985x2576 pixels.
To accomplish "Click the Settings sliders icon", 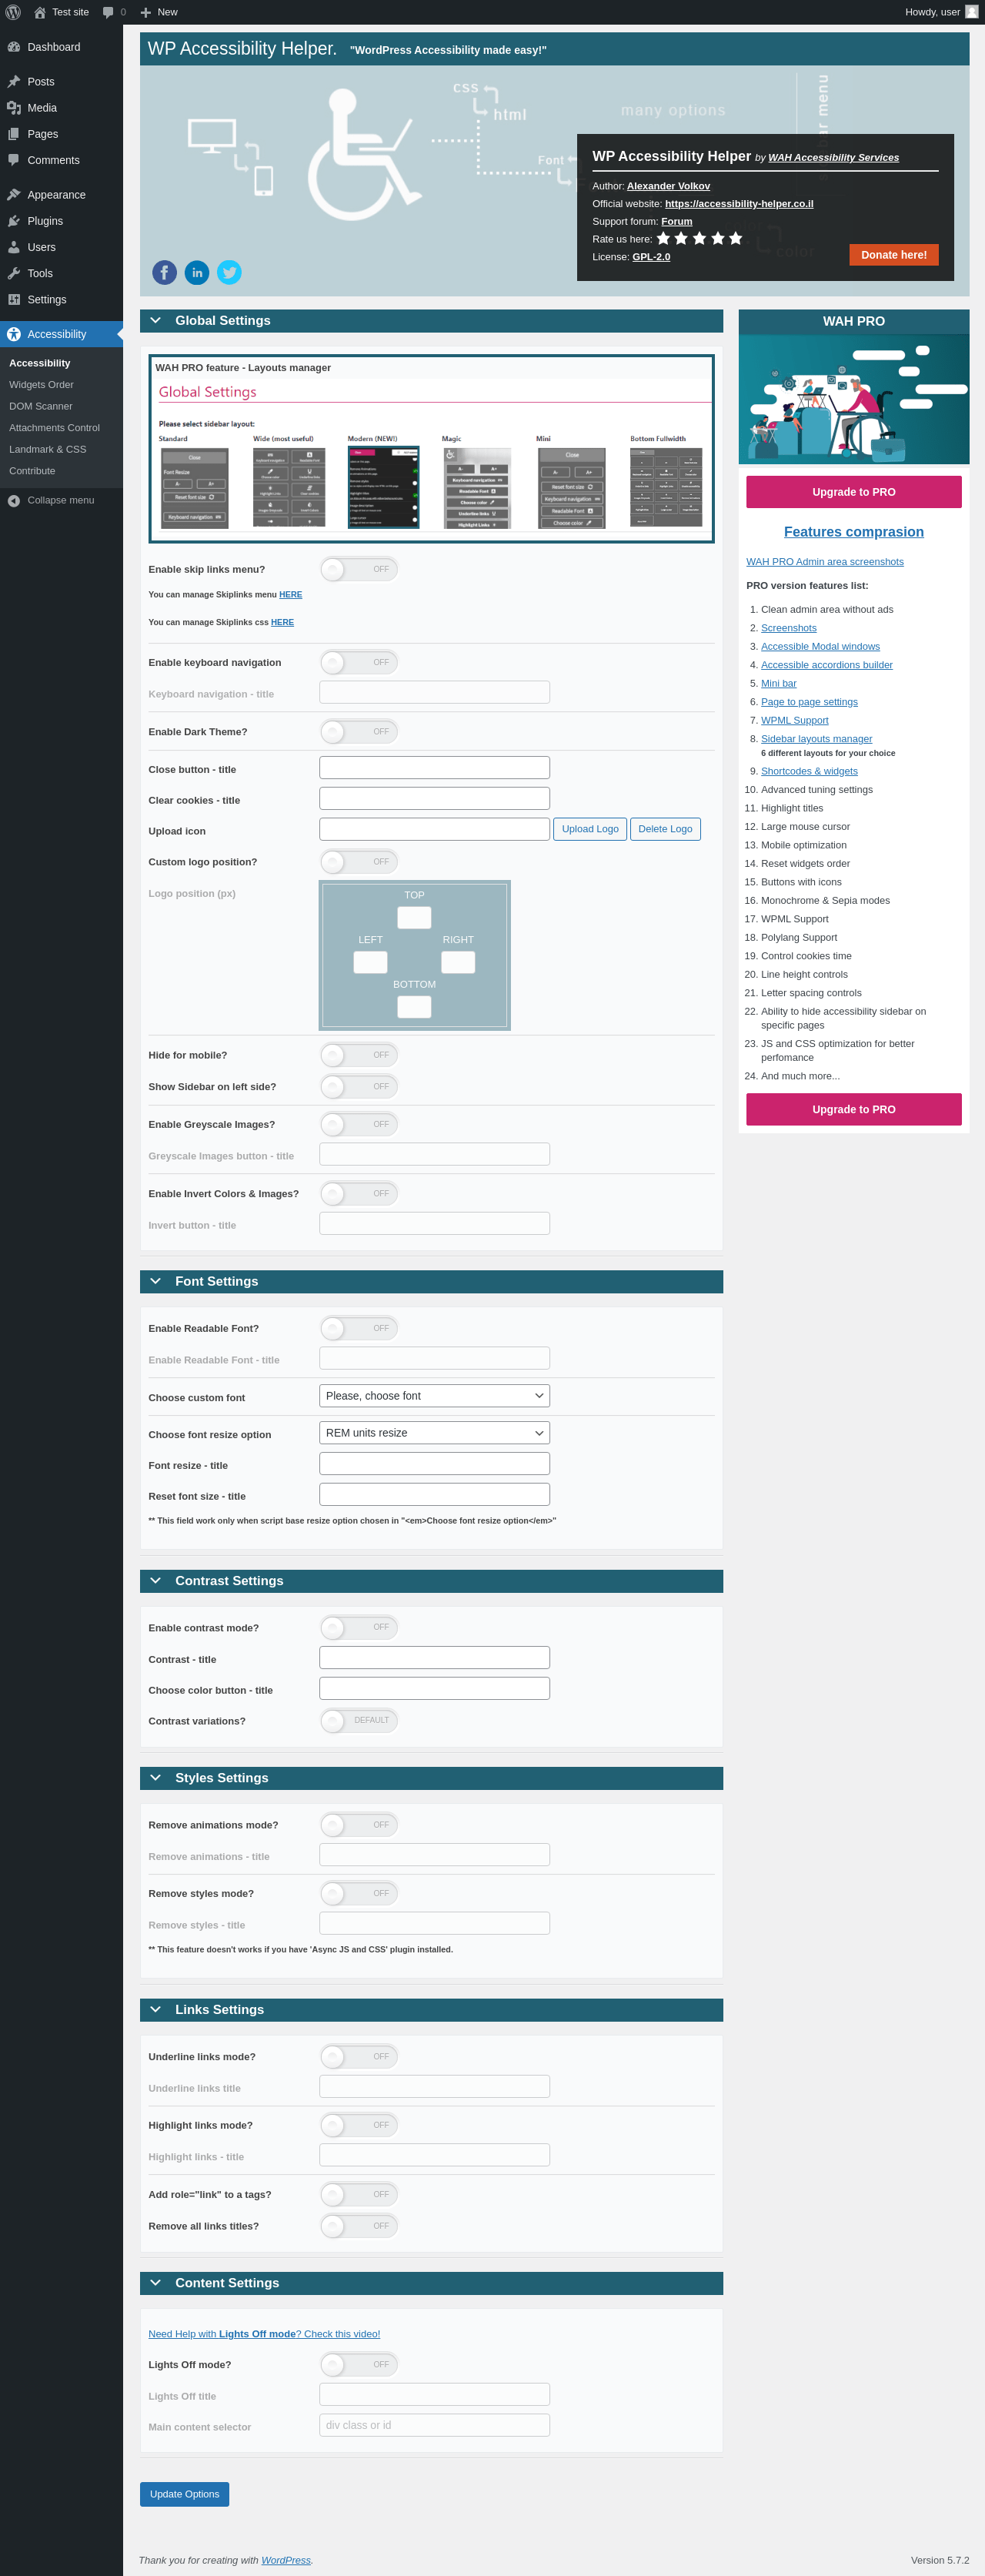I will pos(14,299).
